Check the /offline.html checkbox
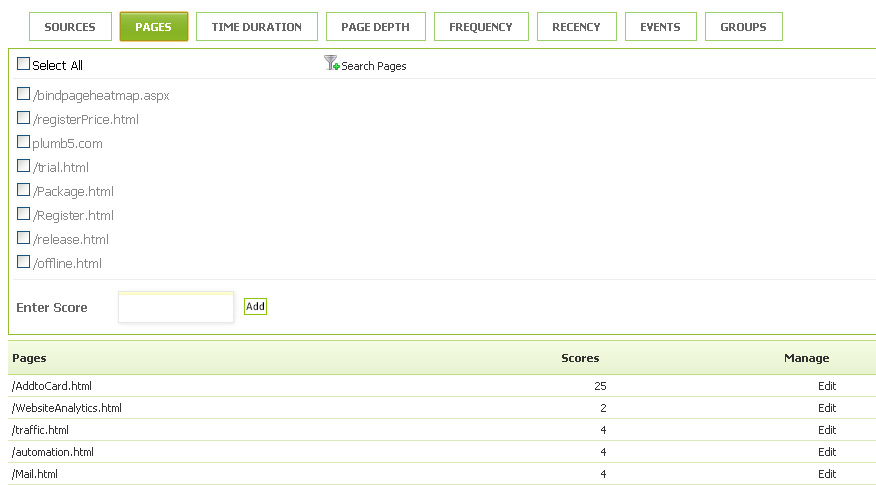The height and width of the screenshot is (485, 876). [x=23, y=262]
